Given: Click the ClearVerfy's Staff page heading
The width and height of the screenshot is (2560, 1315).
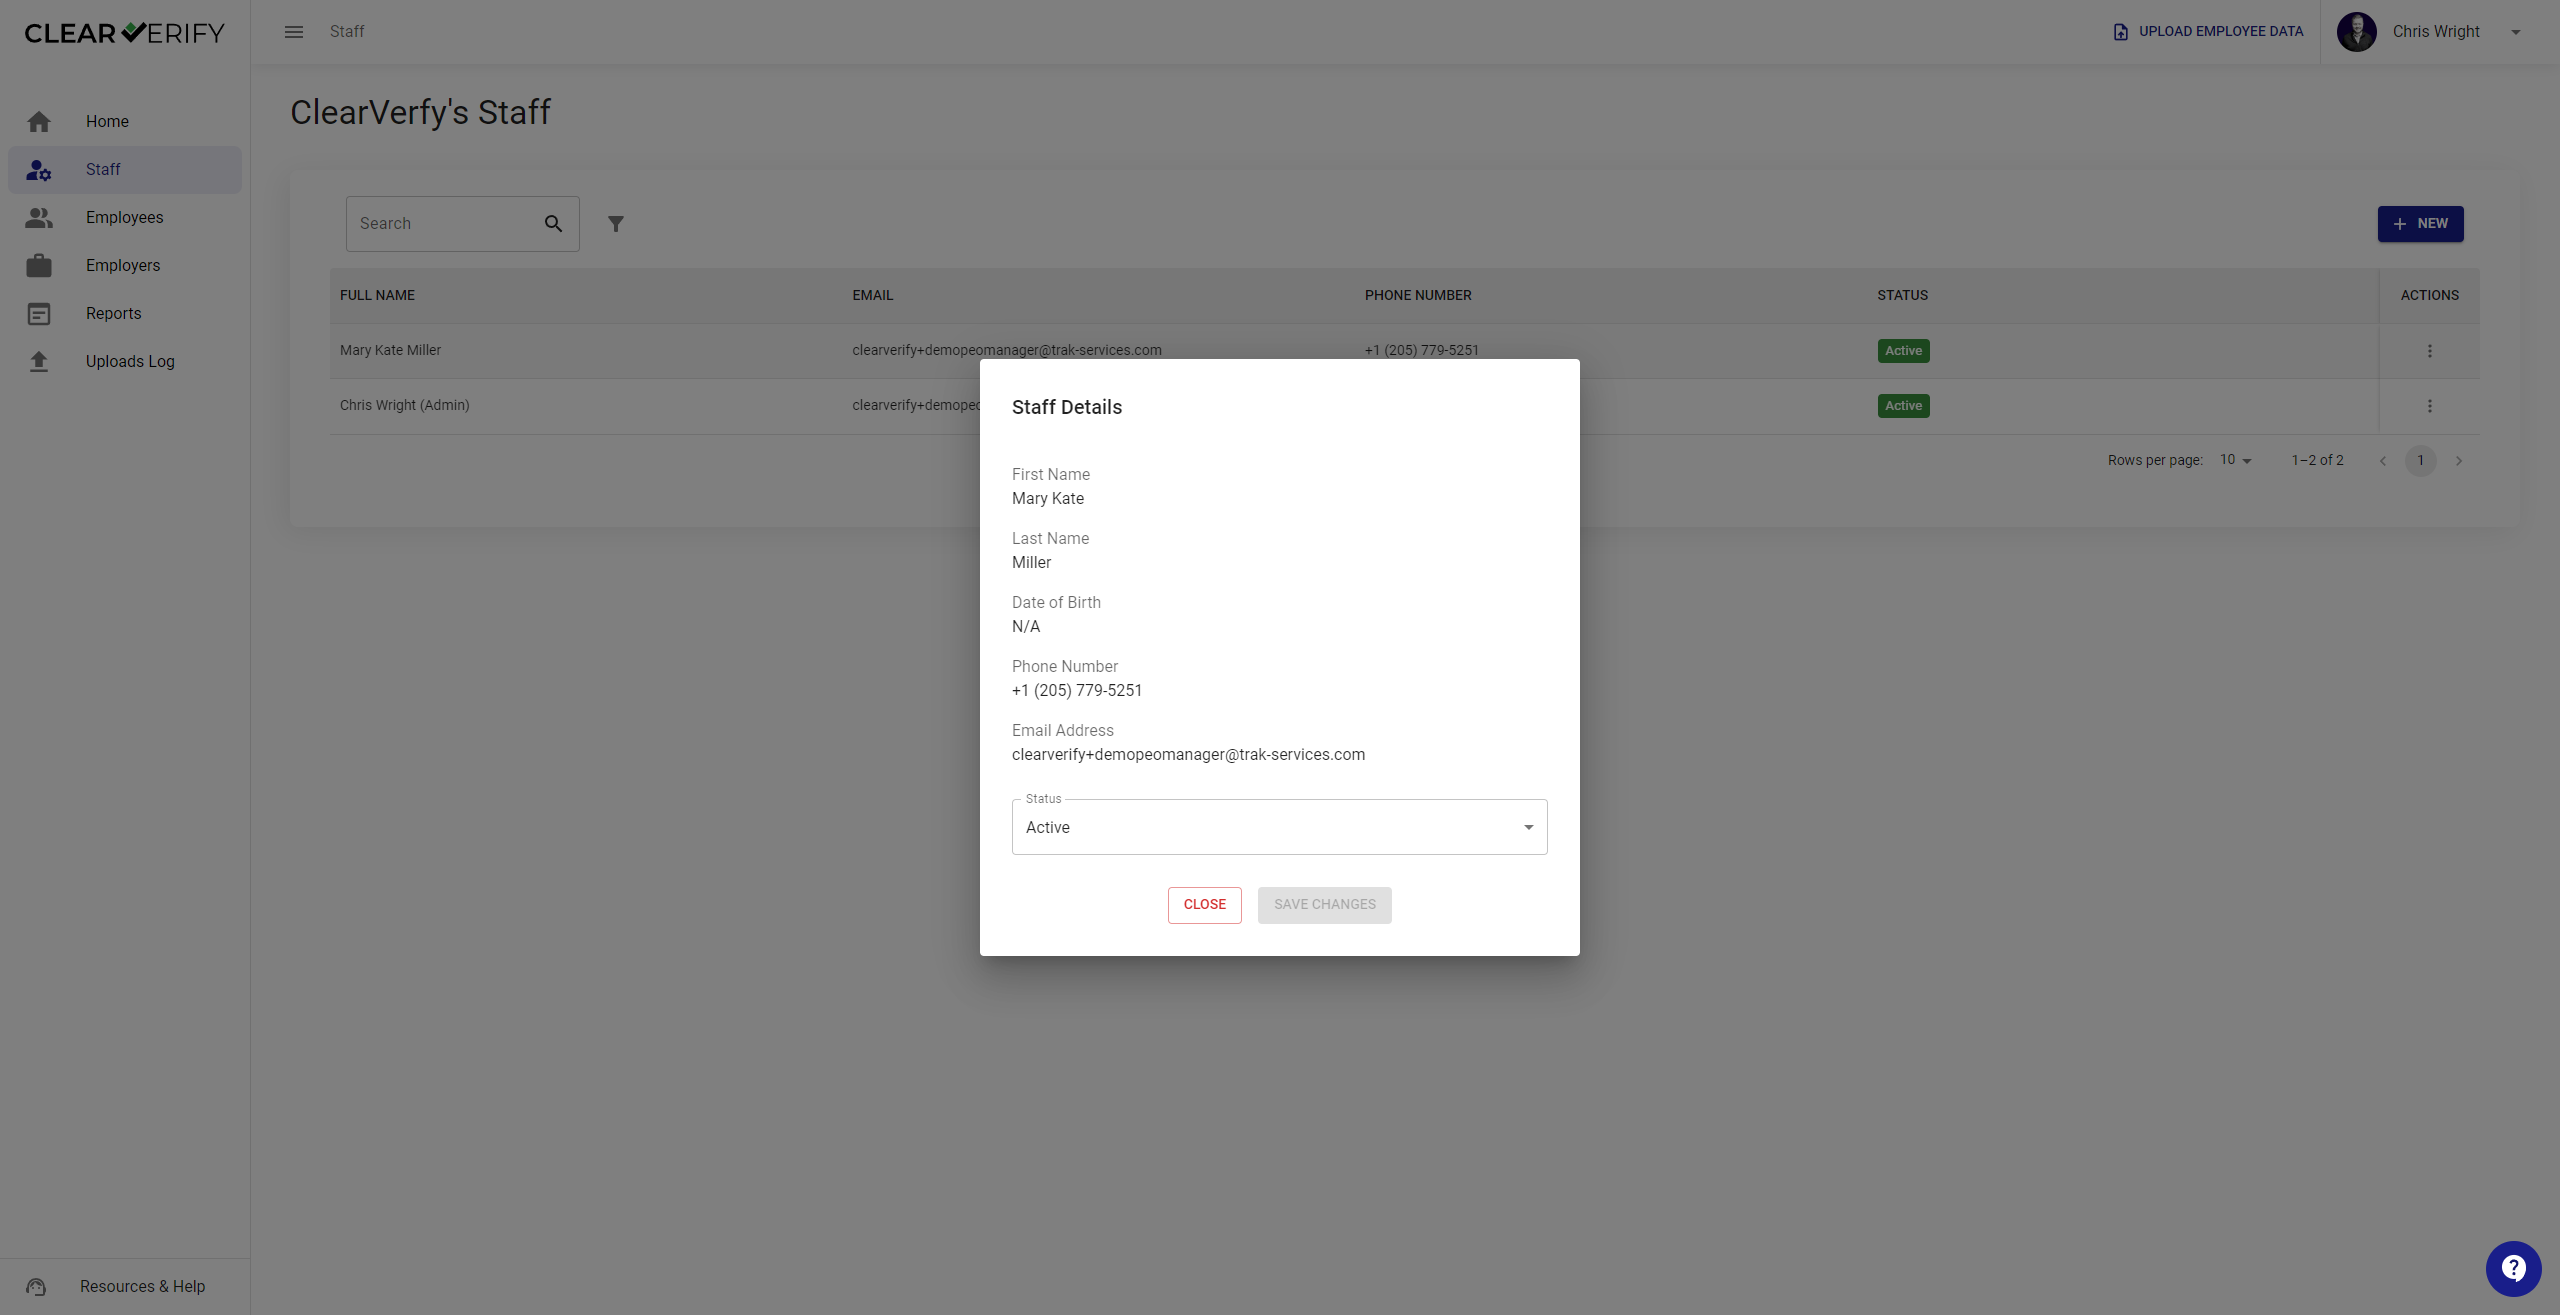Looking at the screenshot, I should pyautogui.click(x=421, y=113).
